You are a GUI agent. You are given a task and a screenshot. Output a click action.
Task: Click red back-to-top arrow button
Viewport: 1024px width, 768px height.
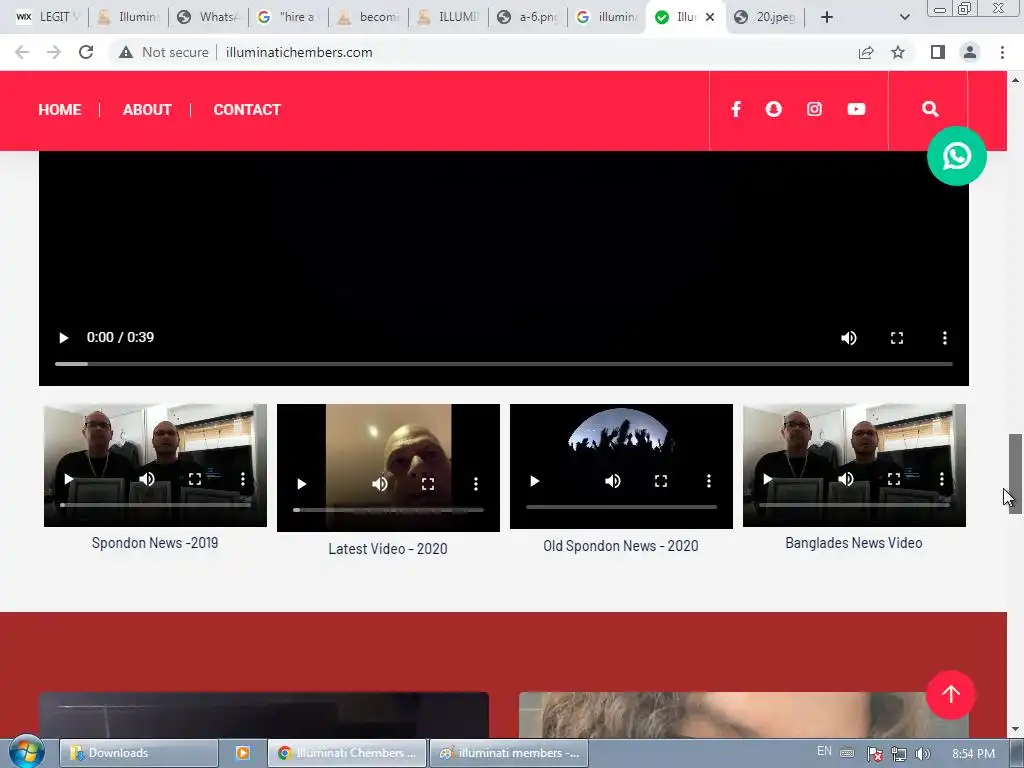pyautogui.click(x=951, y=694)
